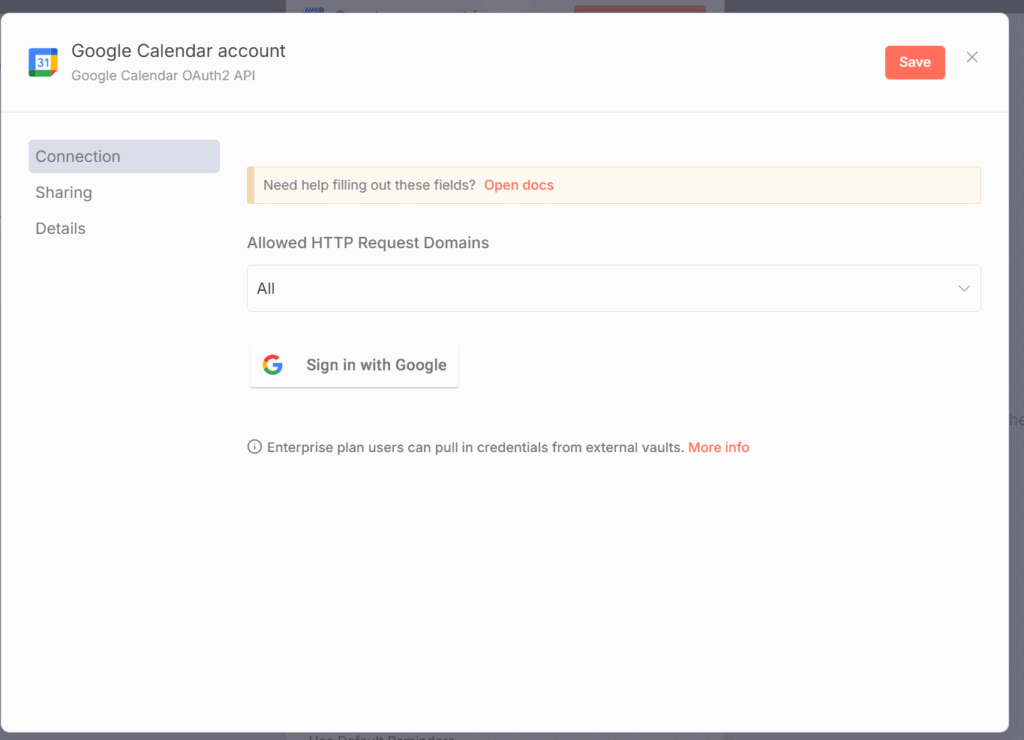This screenshot has width=1024, height=740.
Task: Click the yellow help notice banner text
Action: point(369,185)
